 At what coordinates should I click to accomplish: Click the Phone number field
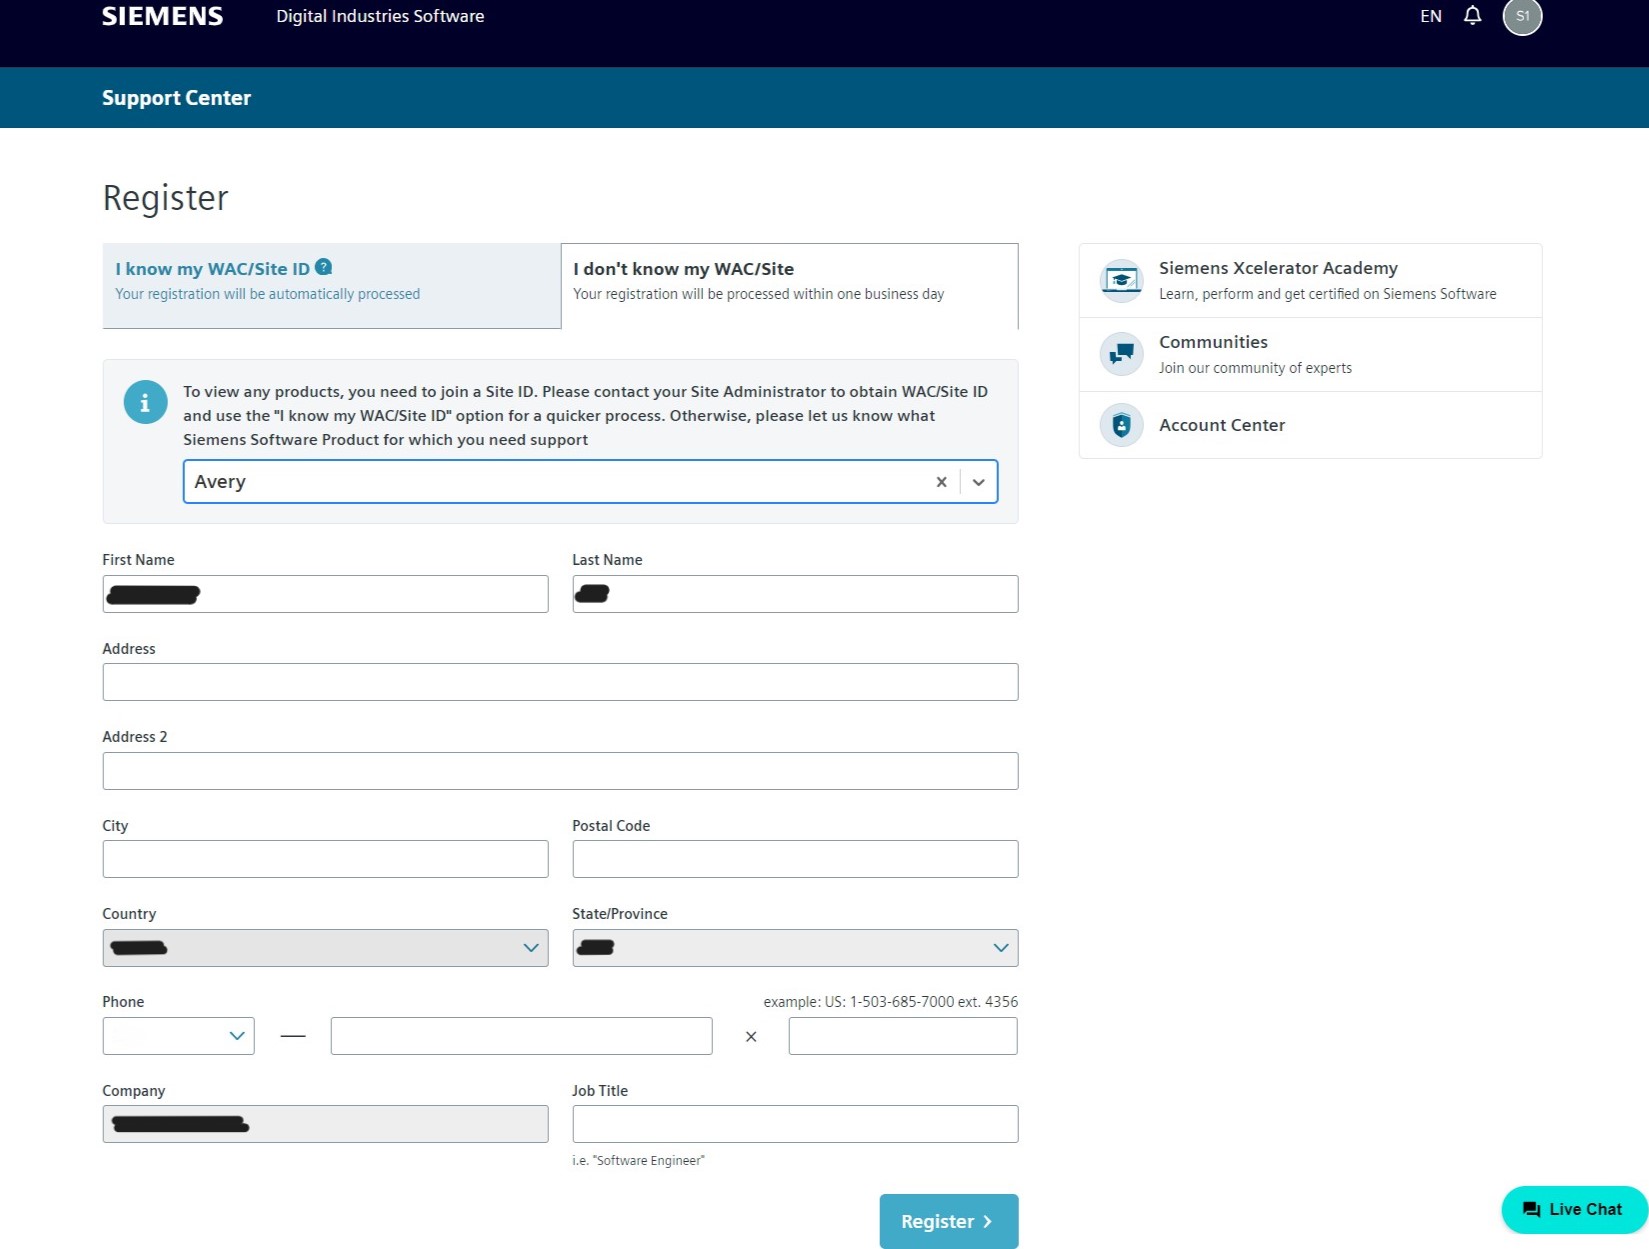pos(521,1036)
